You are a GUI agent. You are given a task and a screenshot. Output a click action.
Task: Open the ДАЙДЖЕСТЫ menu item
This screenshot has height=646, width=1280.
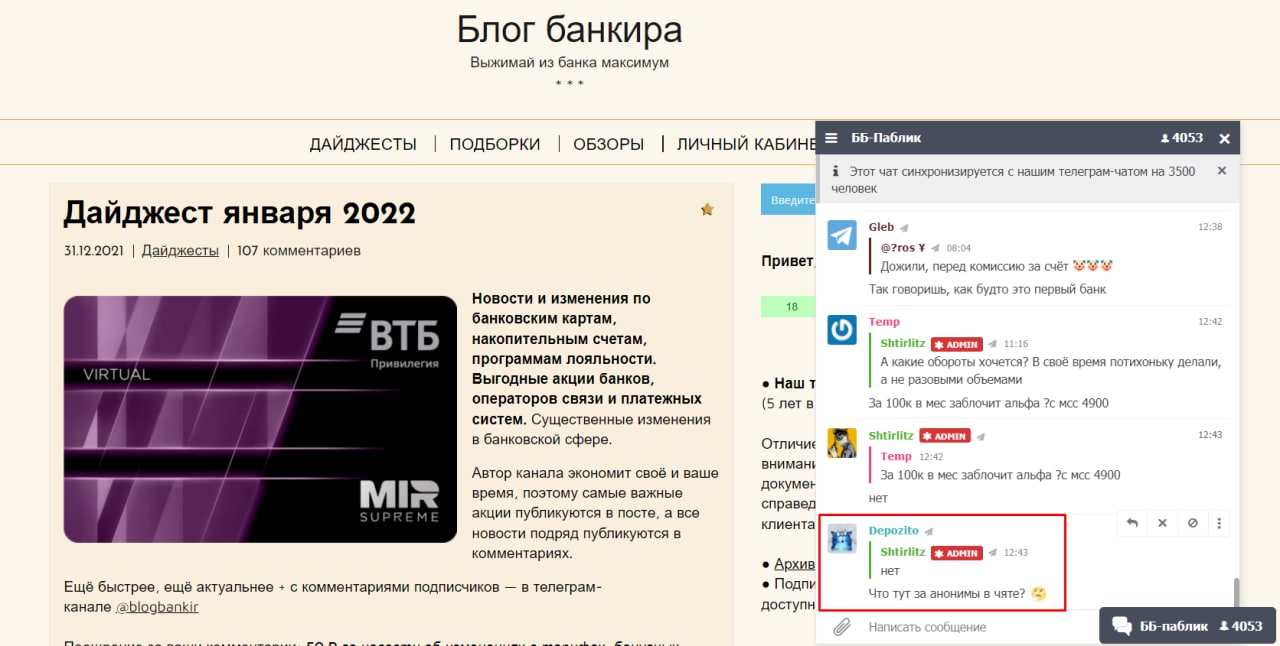coord(363,144)
